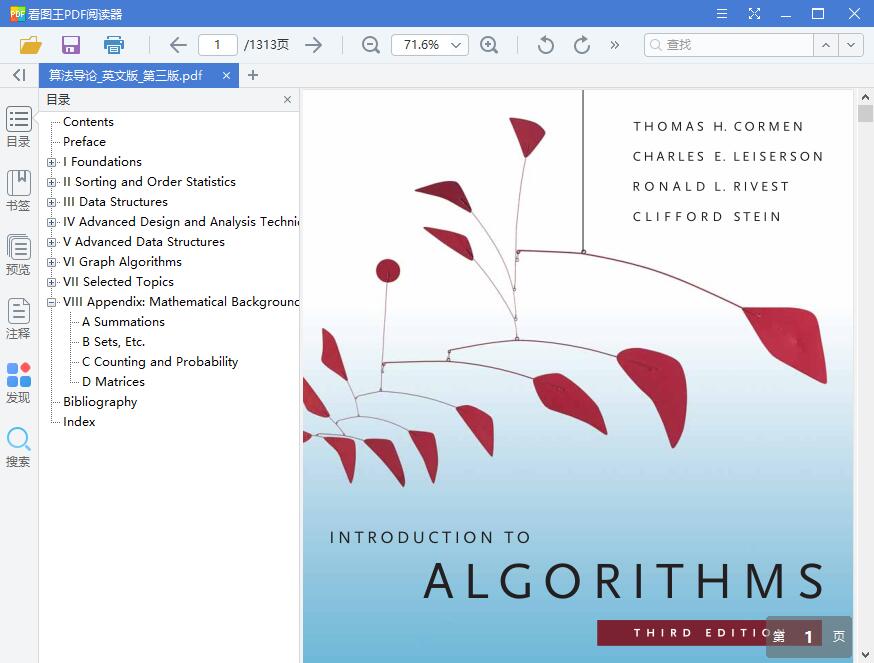
Task: Expand the VI Graph Algorithms section
Action: click(51, 262)
